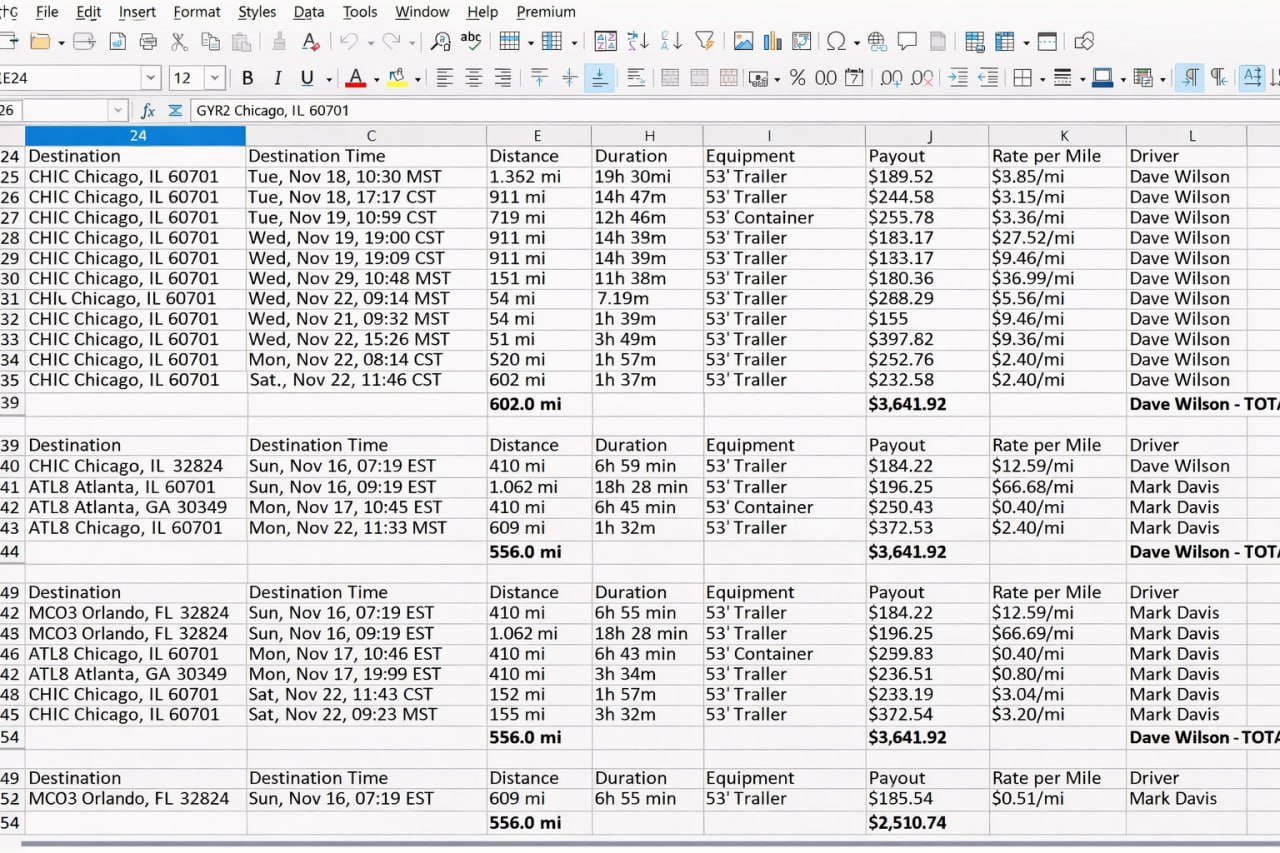Click Format as Date calendar icon

(x=854, y=78)
